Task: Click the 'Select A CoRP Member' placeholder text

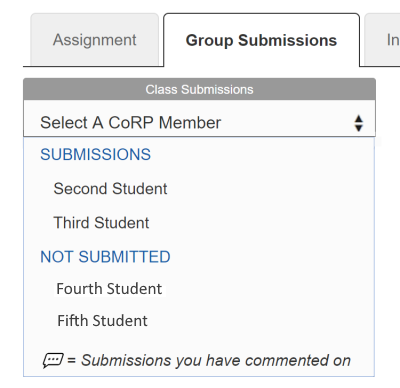Action: (x=130, y=123)
